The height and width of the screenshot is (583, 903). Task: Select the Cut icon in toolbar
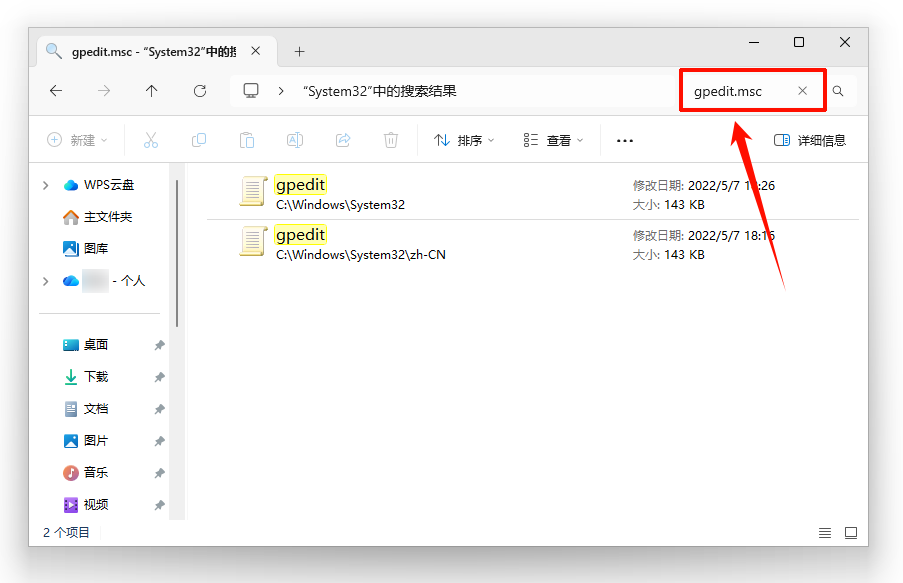click(x=150, y=140)
